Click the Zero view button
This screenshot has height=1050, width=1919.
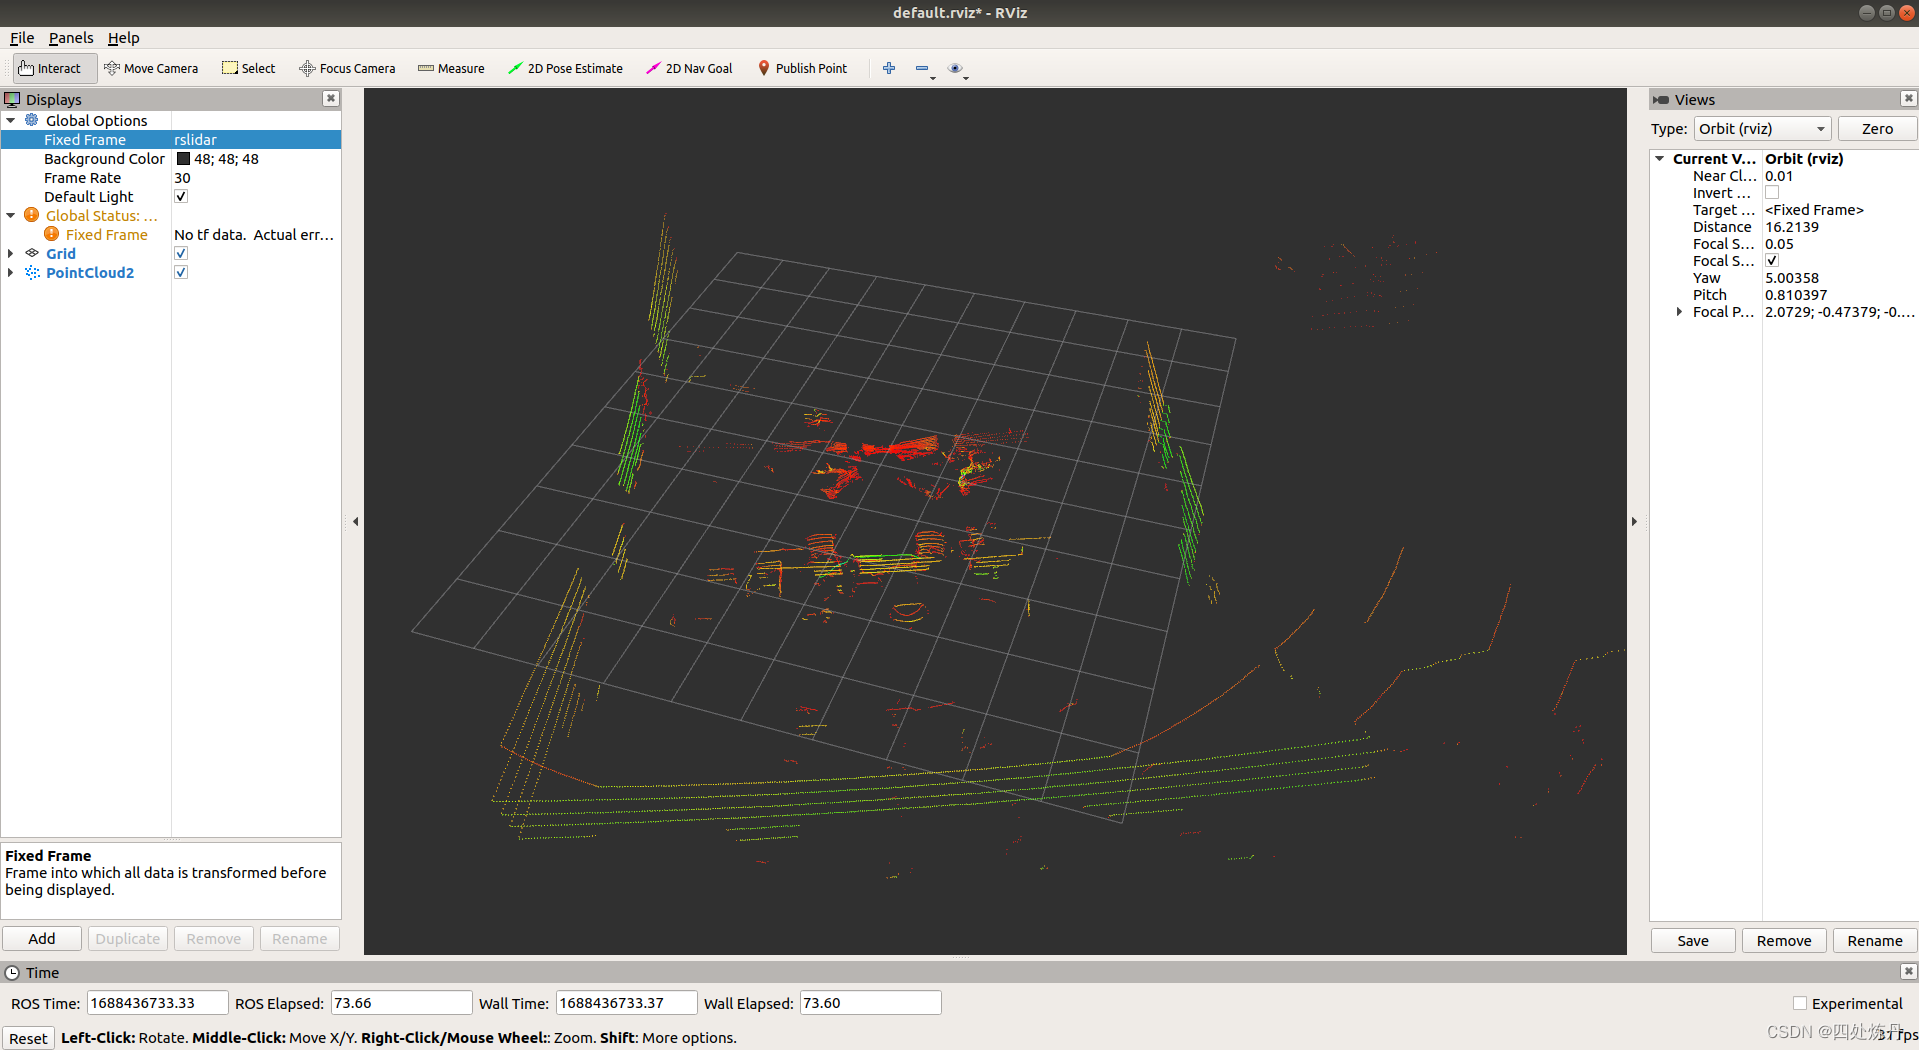point(1877,128)
